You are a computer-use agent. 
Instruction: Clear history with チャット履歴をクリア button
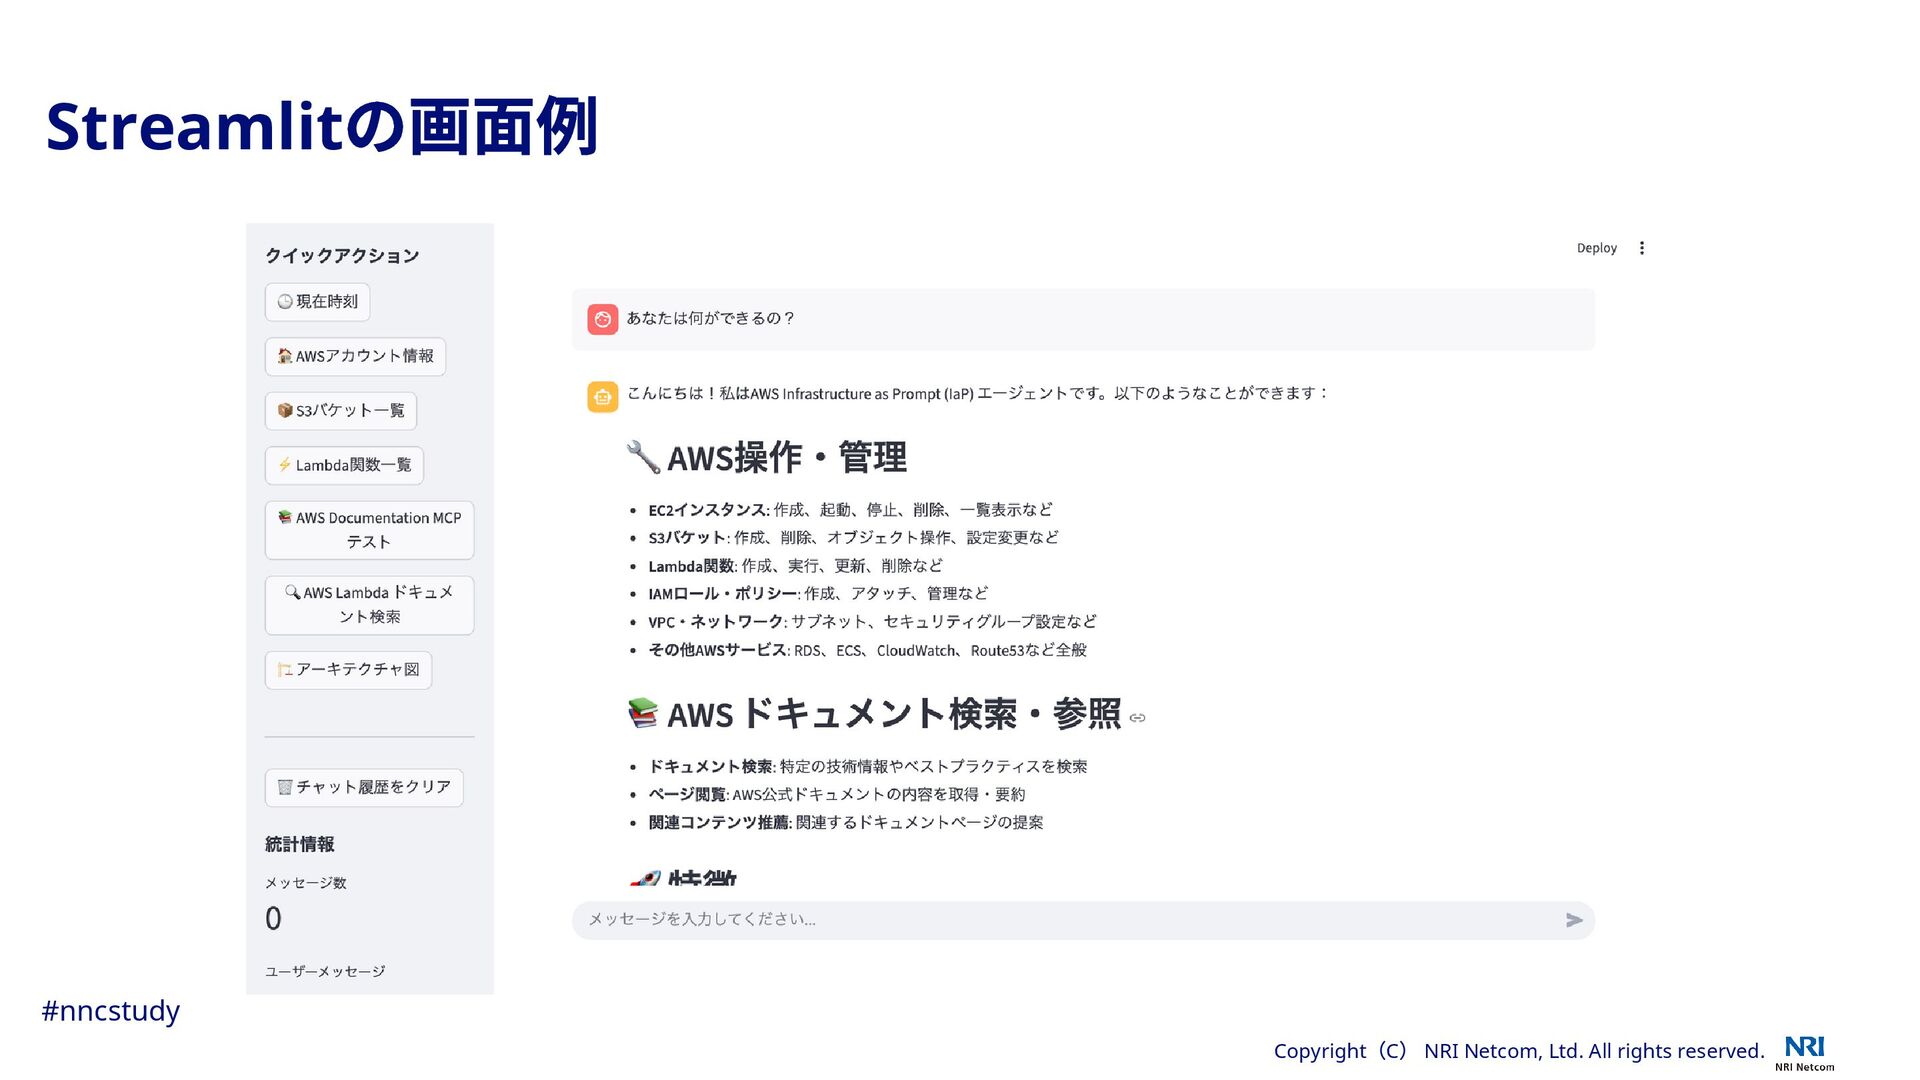tap(364, 788)
